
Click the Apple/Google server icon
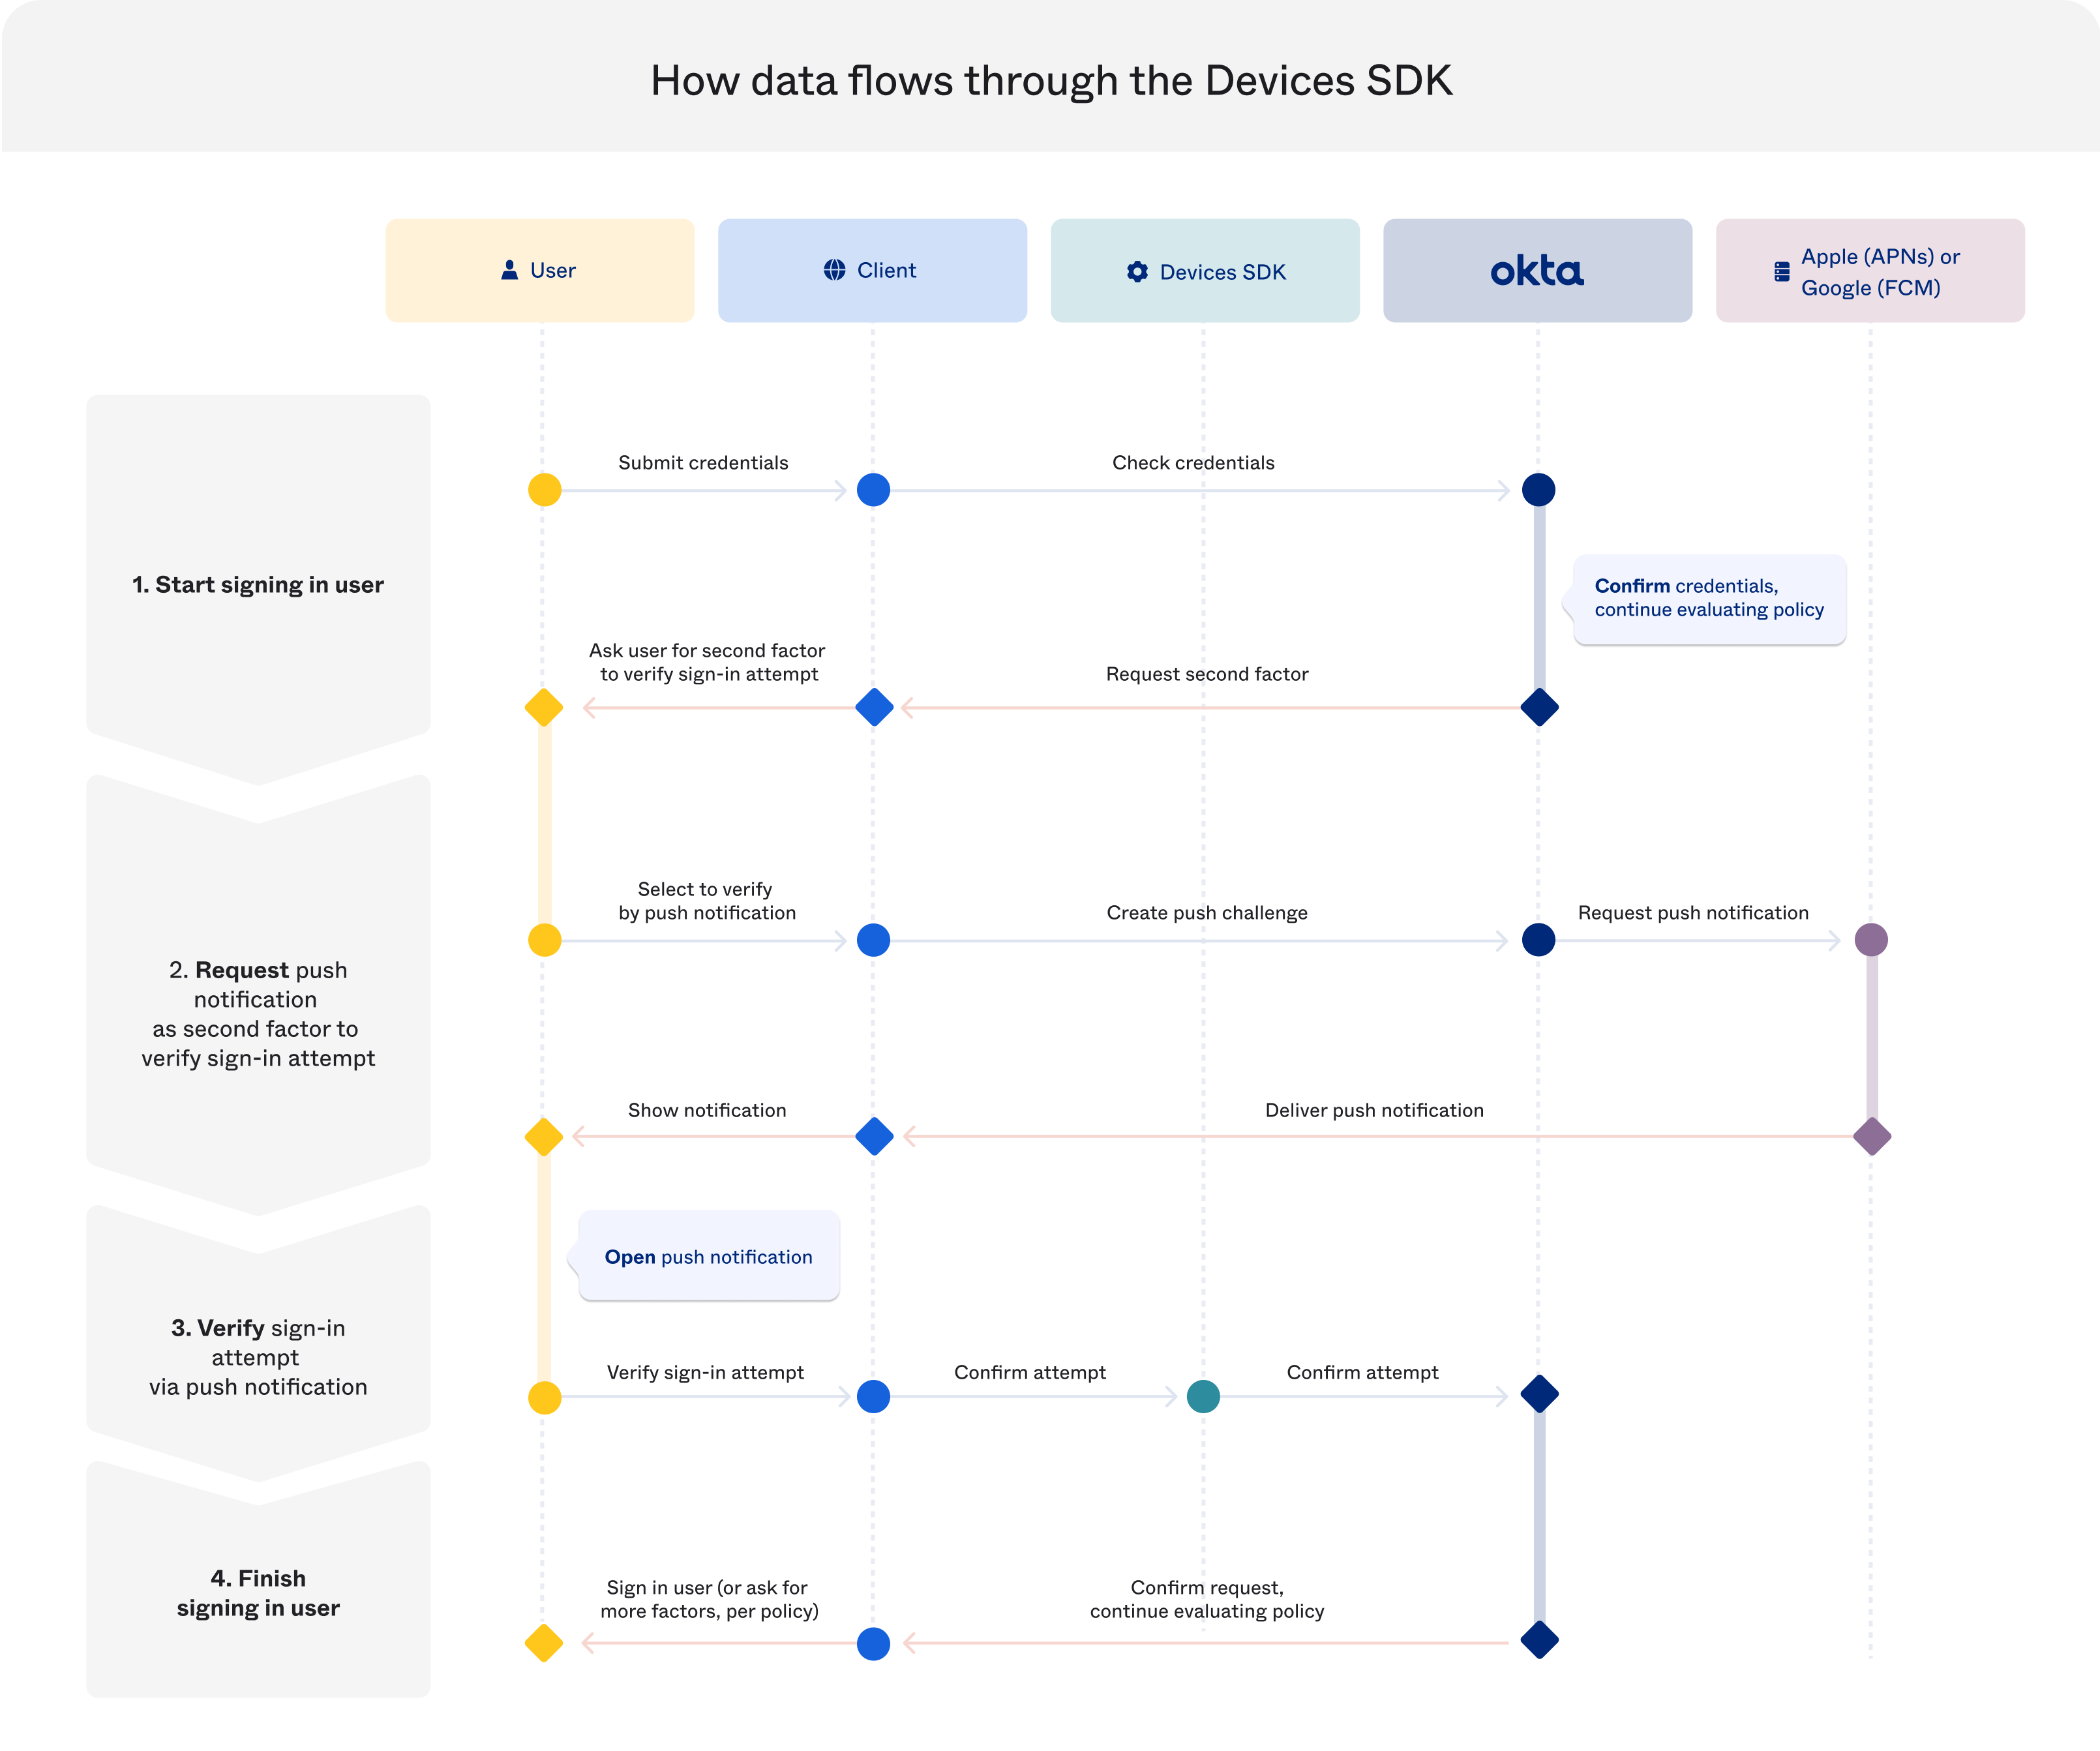[1781, 272]
